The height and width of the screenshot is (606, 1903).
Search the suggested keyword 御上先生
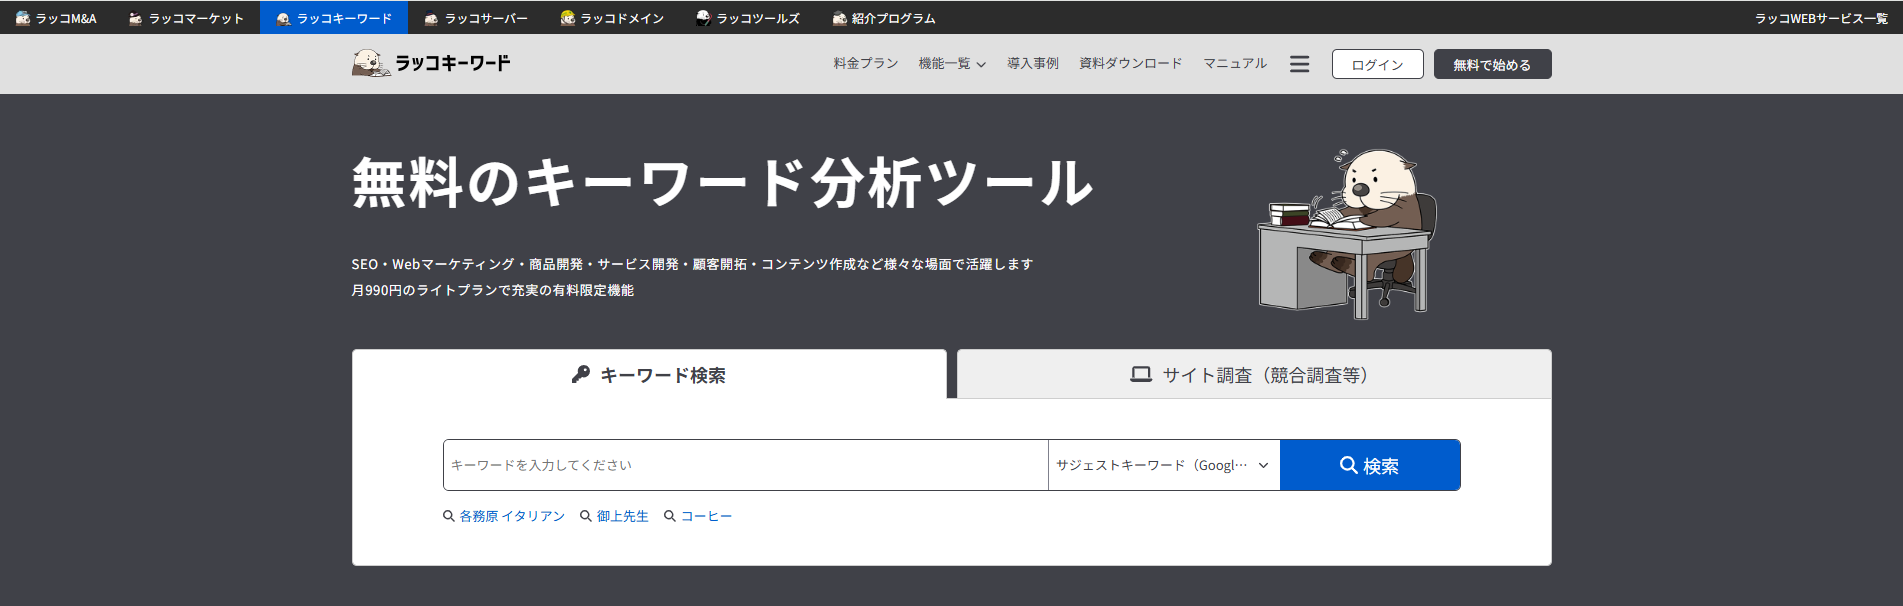[x=622, y=516]
